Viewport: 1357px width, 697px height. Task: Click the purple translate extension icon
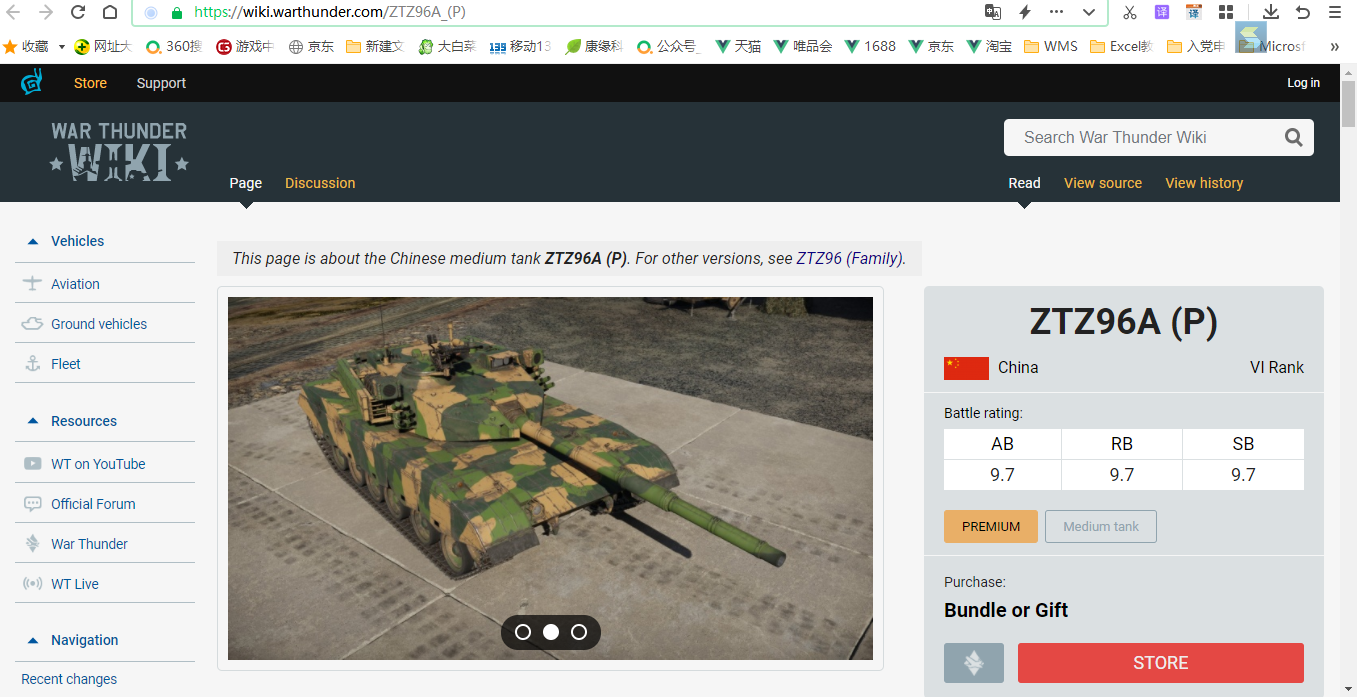click(x=1162, y=12)
